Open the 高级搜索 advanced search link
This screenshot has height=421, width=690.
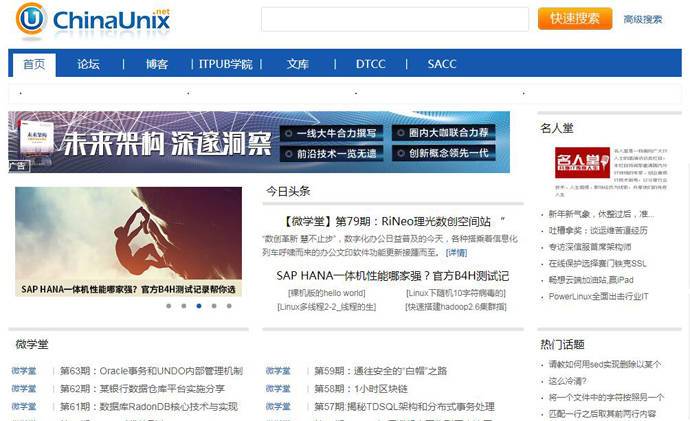(642, 19)
